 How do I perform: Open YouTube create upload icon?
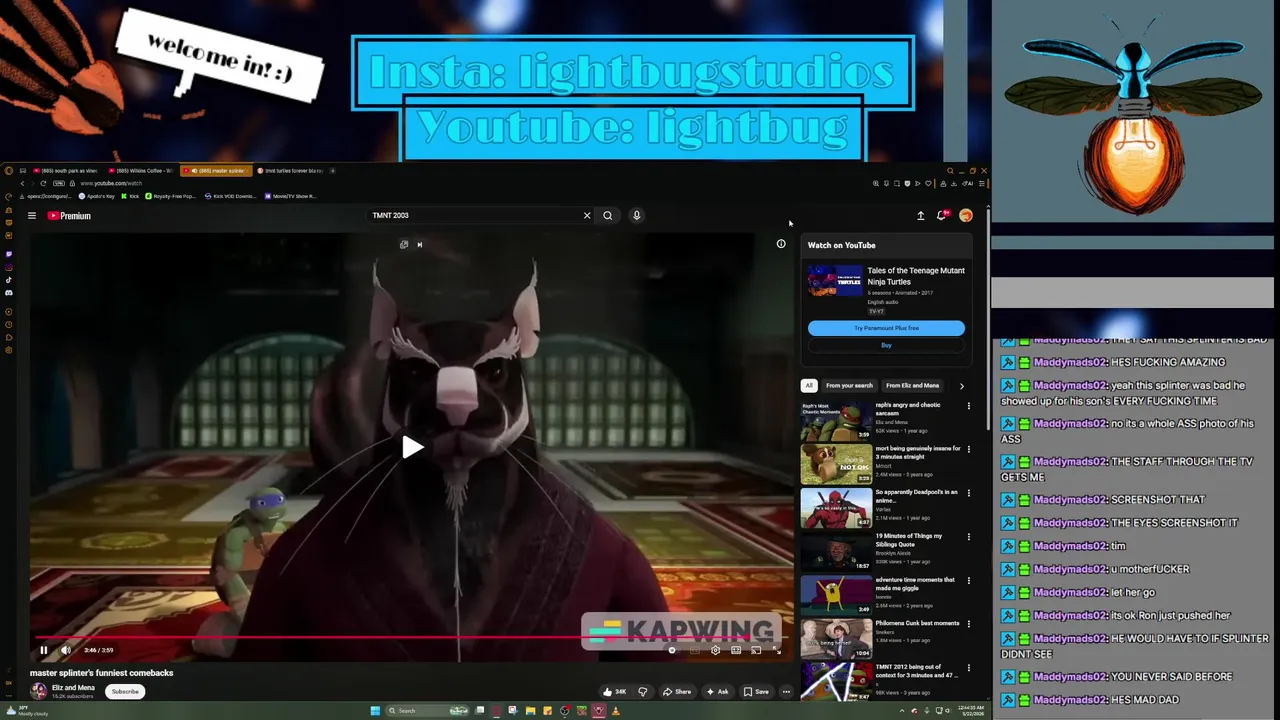tap(921, 216)
